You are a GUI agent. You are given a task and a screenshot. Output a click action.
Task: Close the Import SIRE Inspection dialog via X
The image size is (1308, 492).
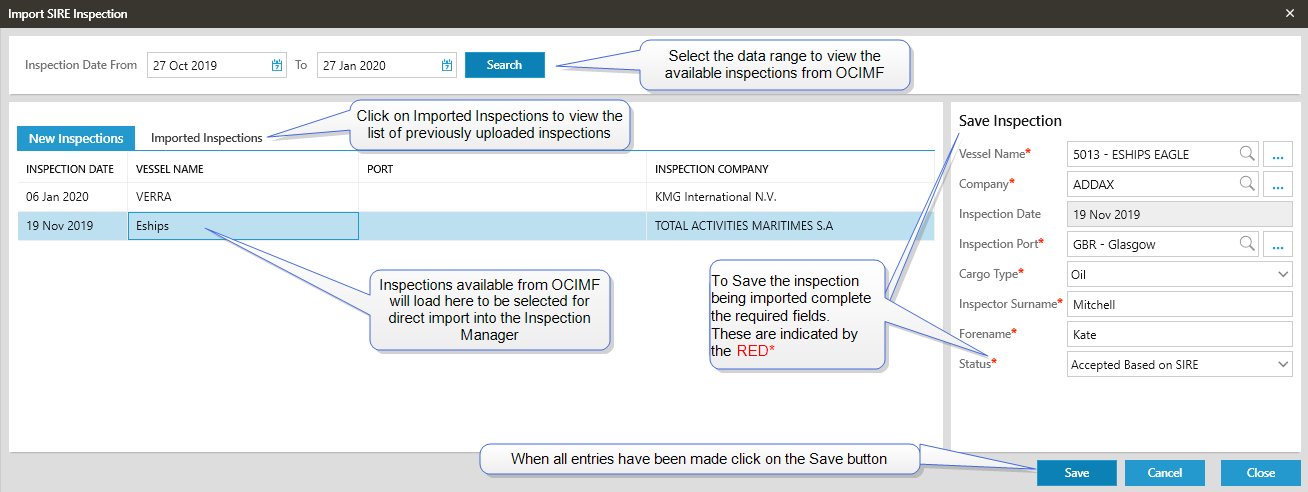(x=1290, y=14)
